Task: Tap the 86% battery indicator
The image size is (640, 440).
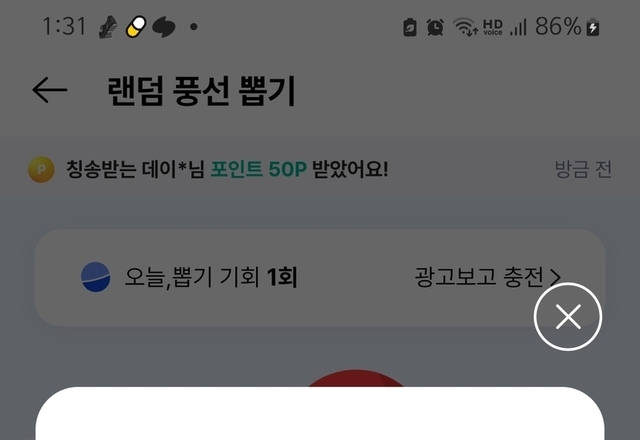Action: click(x=567, y=27)
